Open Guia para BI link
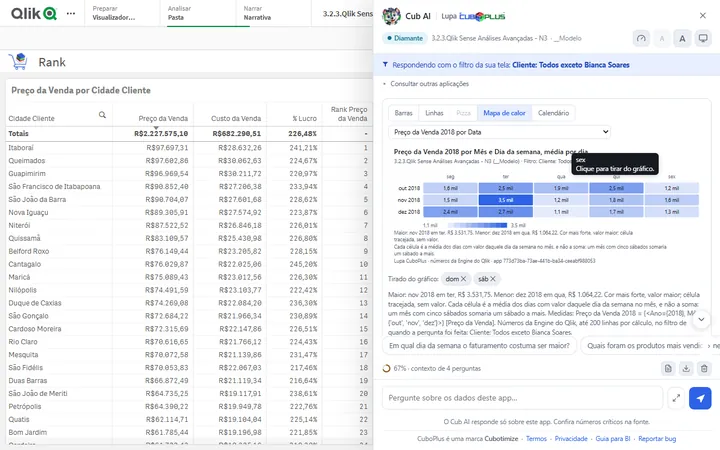Screen dimensions: 720x450 (x=613, y=439)
